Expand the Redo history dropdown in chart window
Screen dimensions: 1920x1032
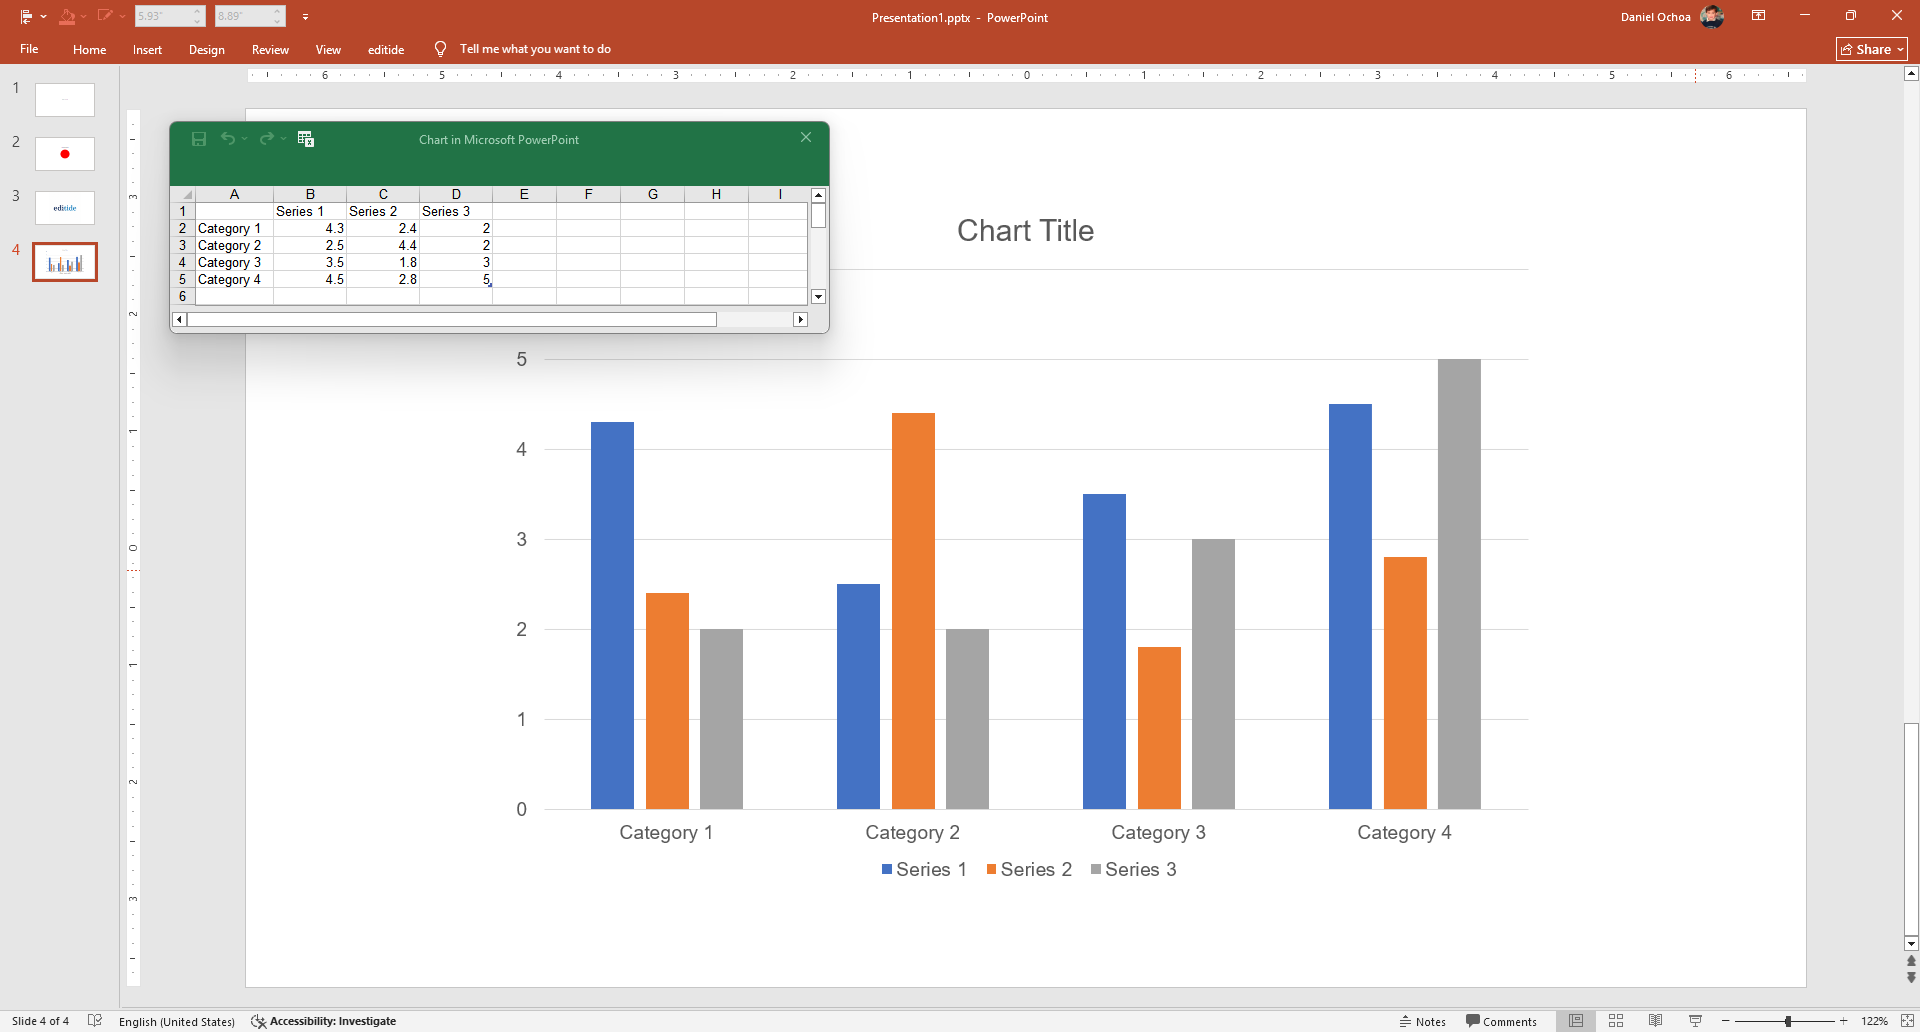coord(283,139)
